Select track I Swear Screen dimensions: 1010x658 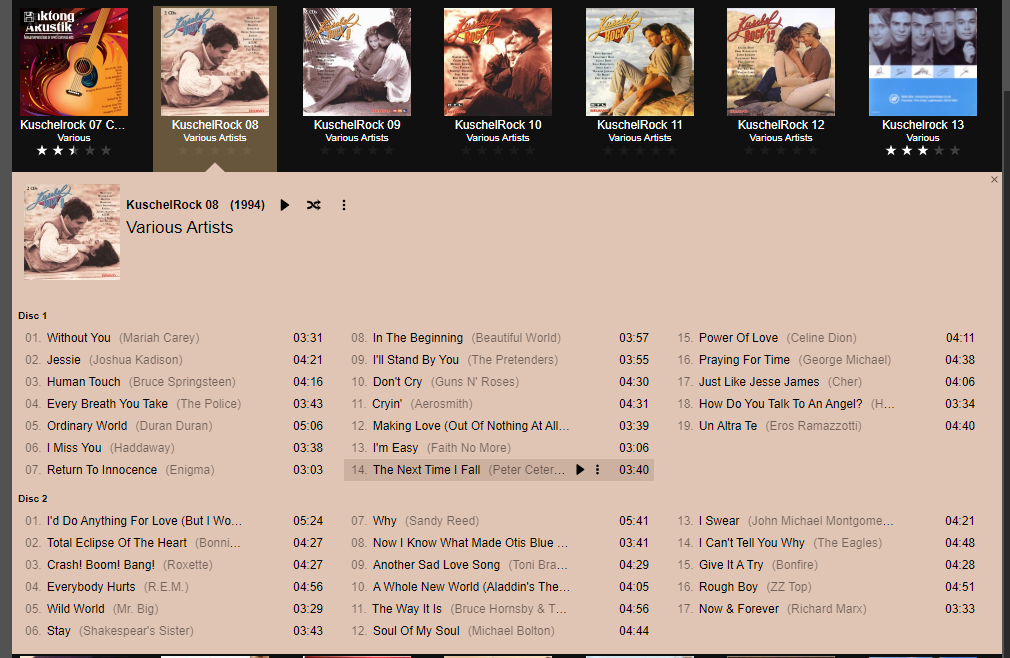pos(825,521)
